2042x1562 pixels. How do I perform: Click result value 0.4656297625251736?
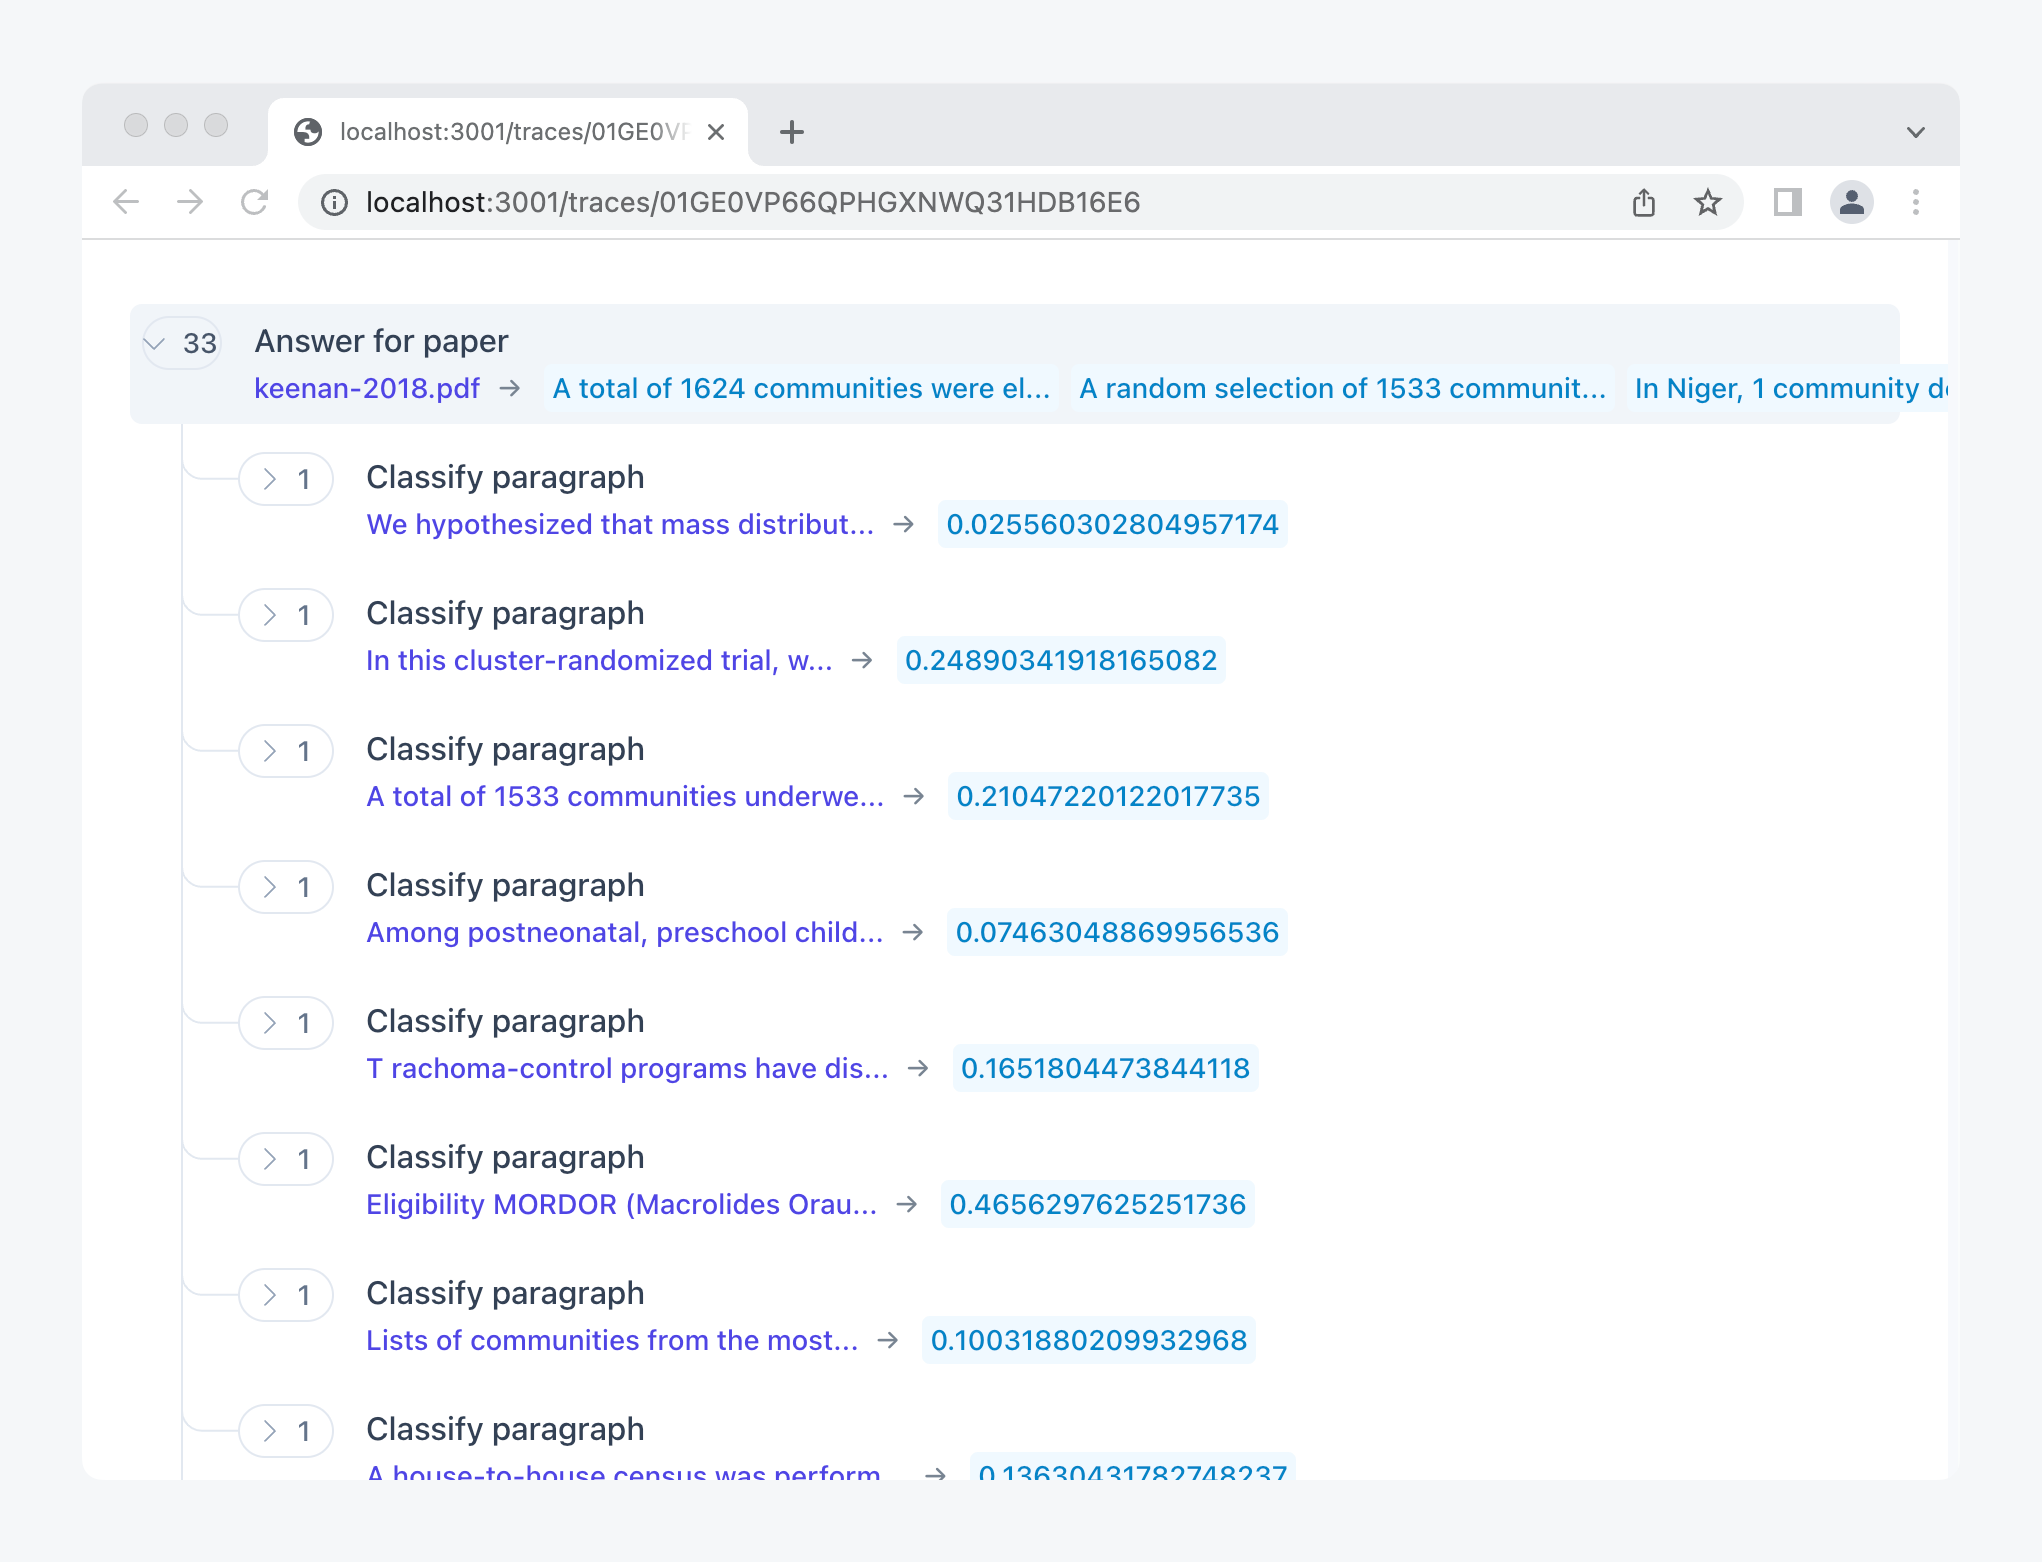tap(1097, 1204)
